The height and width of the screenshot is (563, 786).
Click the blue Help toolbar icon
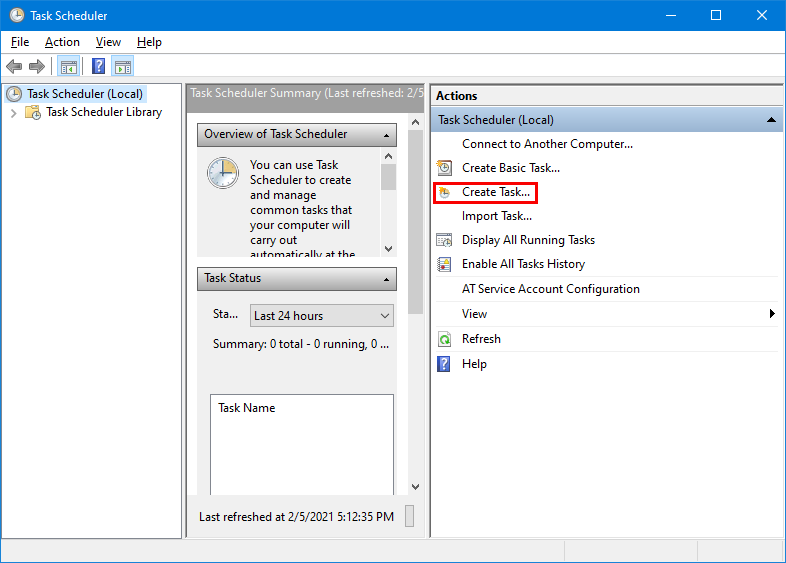(x=98, y=66)
